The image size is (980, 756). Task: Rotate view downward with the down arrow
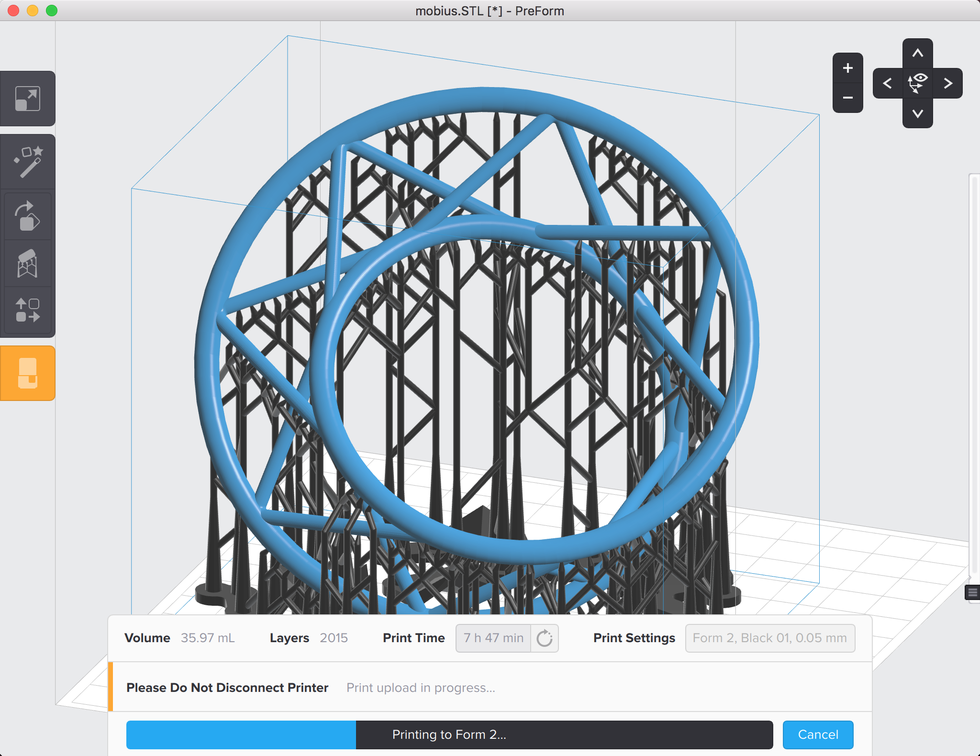(x=917, y=114)
